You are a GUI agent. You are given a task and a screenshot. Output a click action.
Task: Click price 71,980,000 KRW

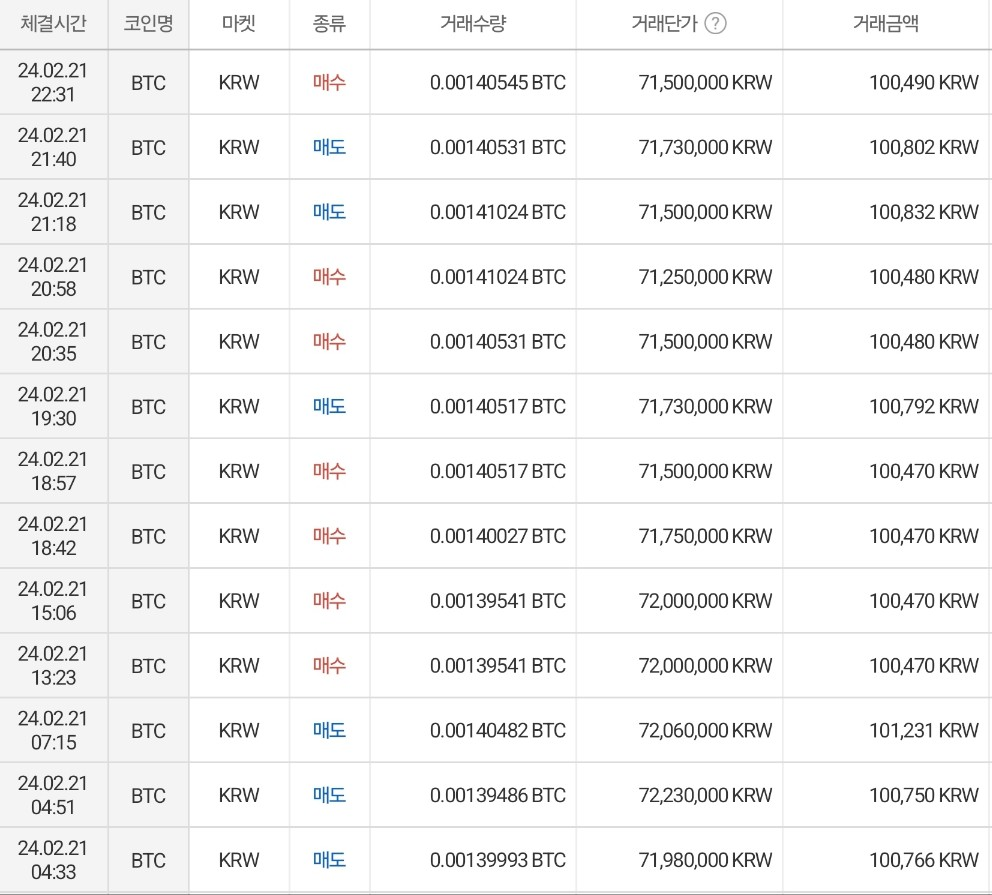[x=705, y=860]
